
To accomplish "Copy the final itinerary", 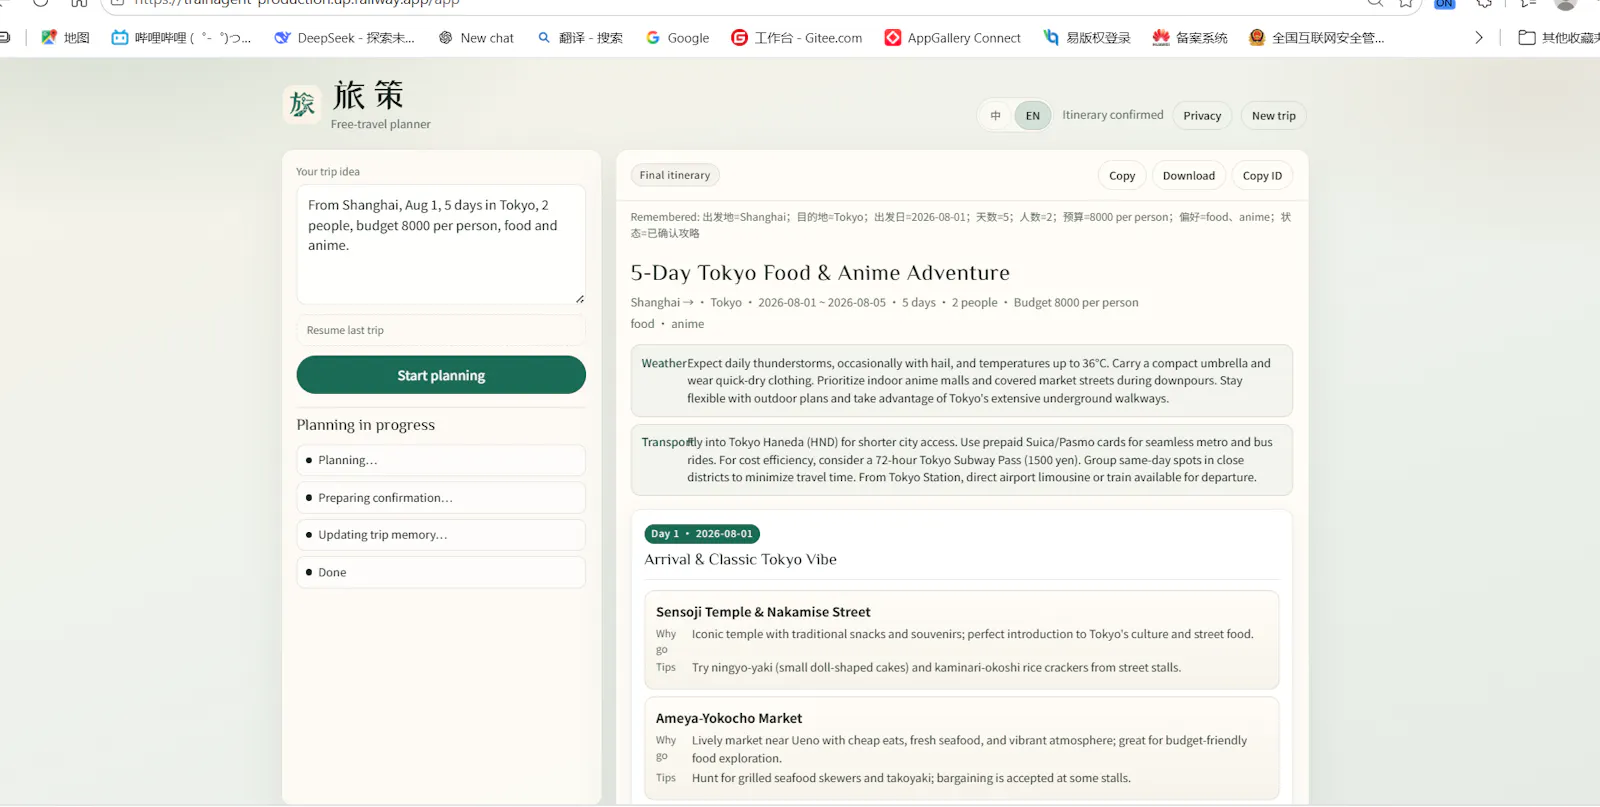I will (1122, 176).
